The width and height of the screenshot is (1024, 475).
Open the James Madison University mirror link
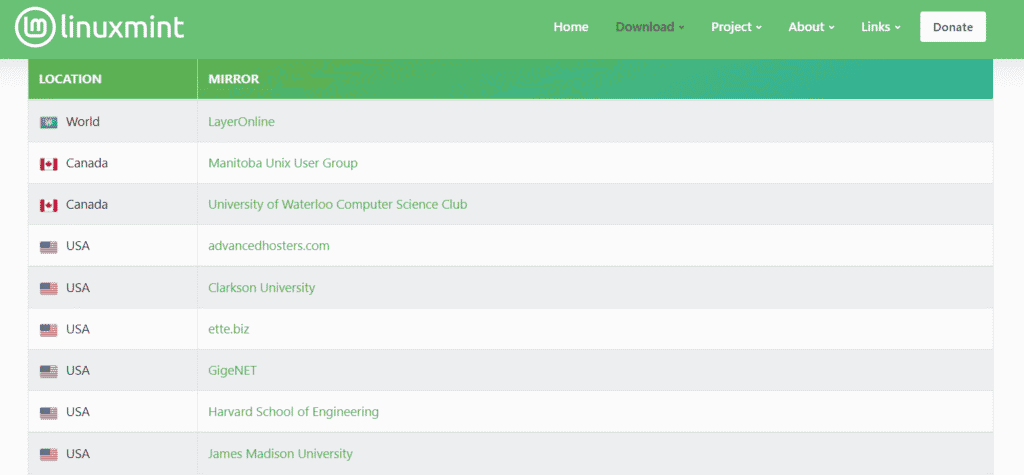tap(280, 454)
